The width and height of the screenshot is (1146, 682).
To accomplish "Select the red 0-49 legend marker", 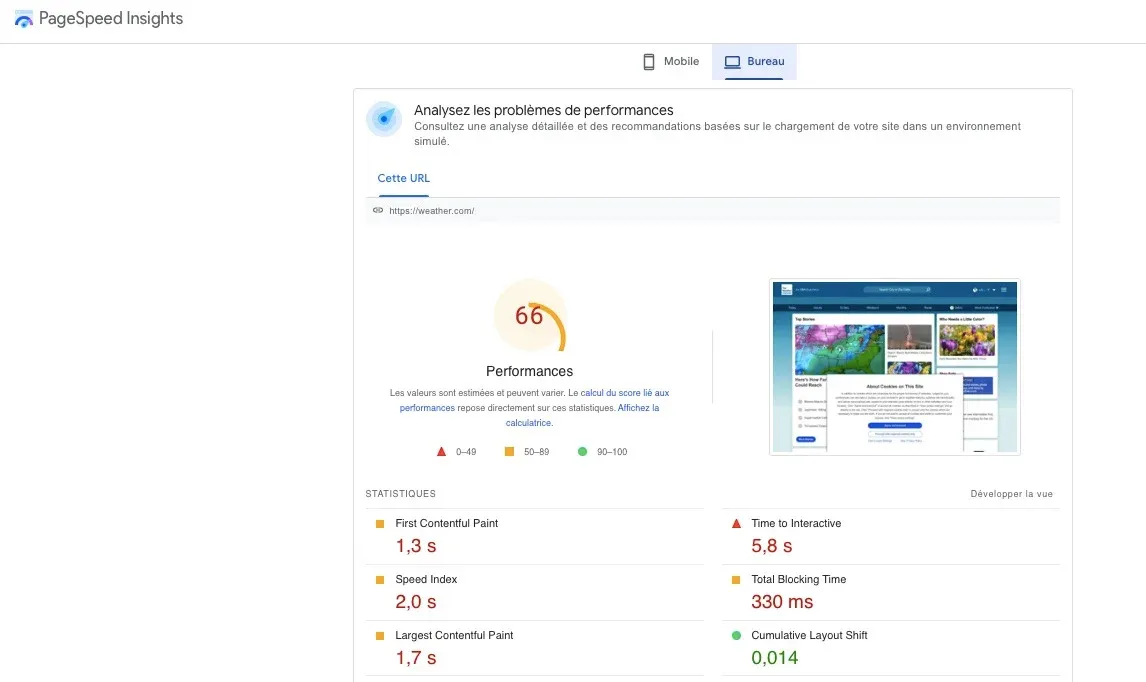I will (x=442, y=451).
